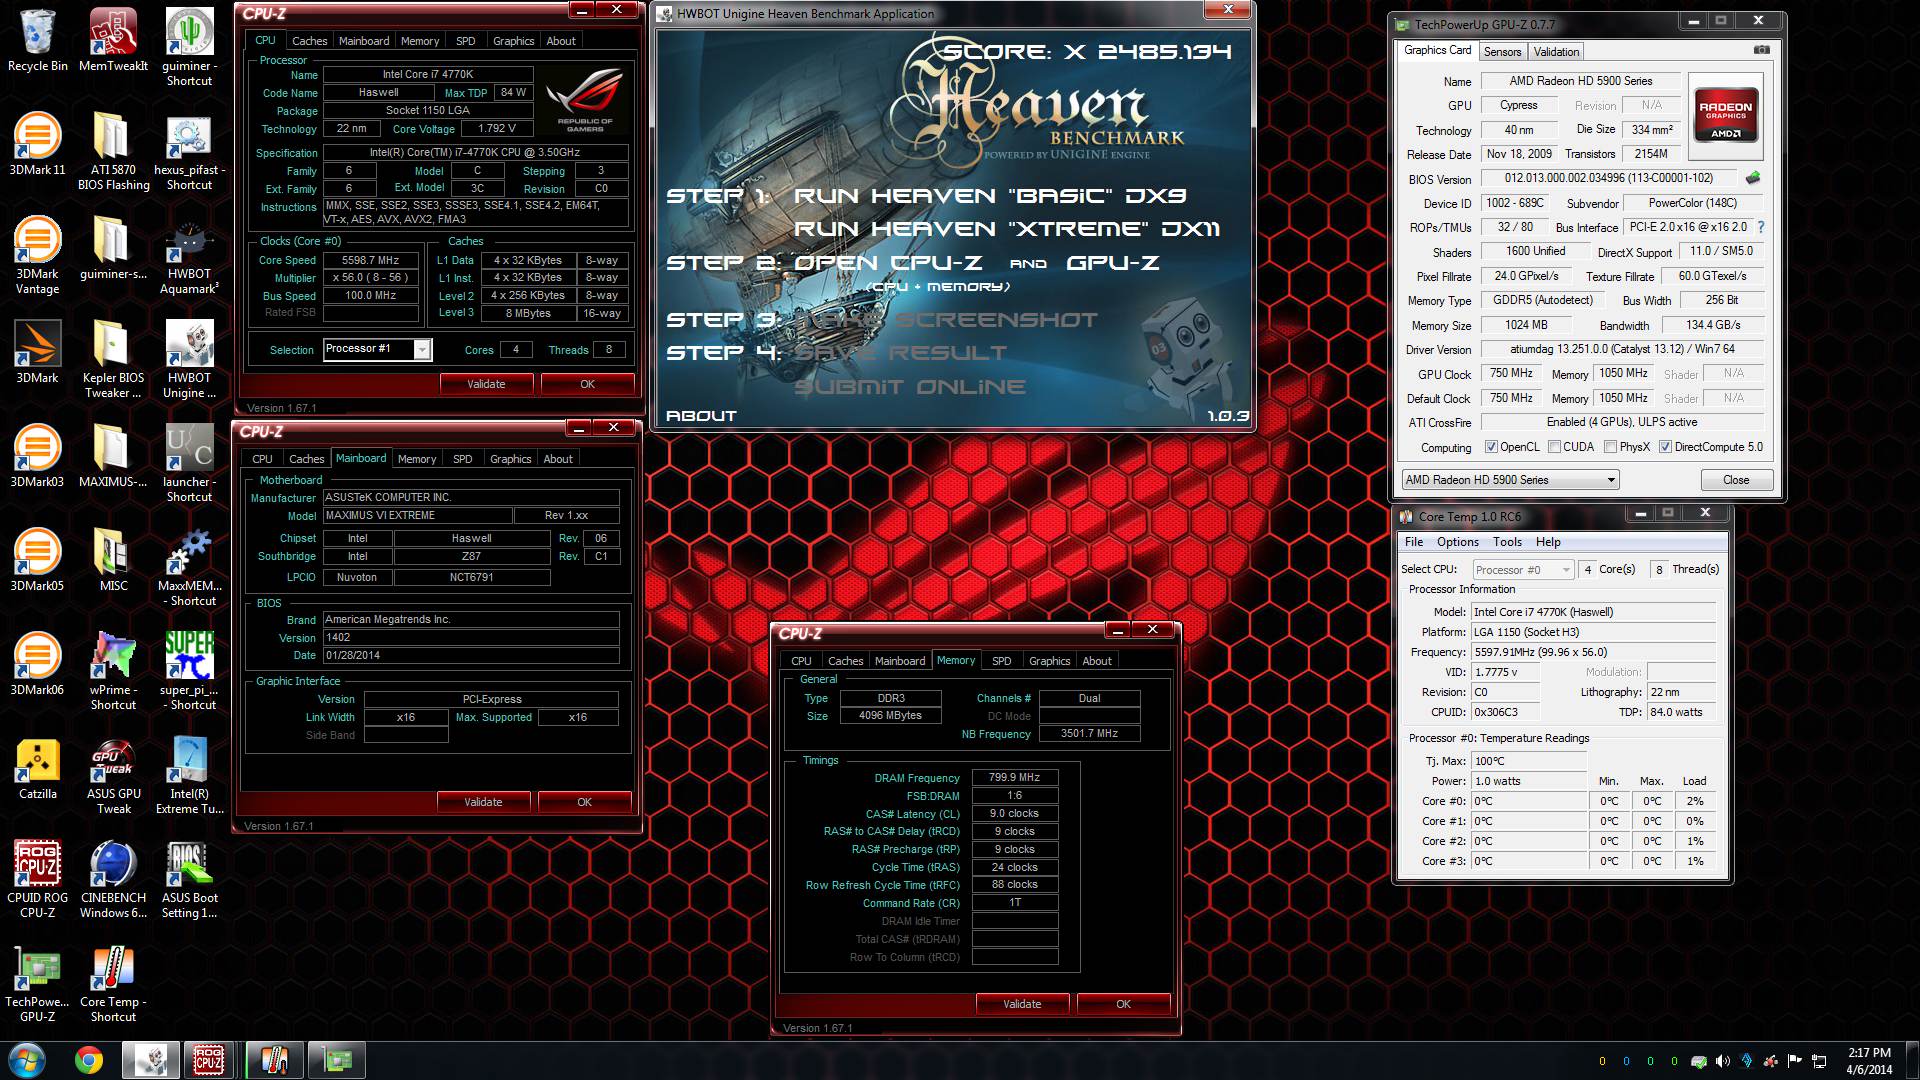Open the guiminer shortcut with cactus icon

[189, 47]
